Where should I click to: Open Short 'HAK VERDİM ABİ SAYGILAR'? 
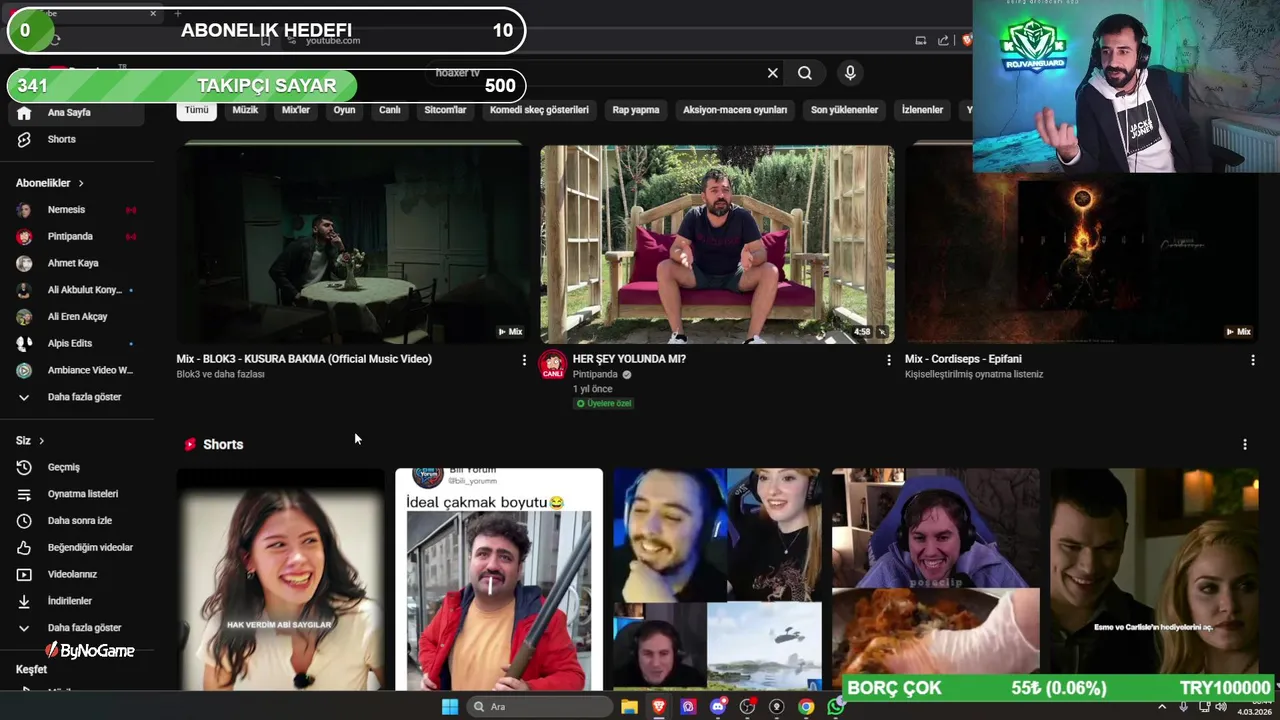pyautogui.click(x=280, y=579)
